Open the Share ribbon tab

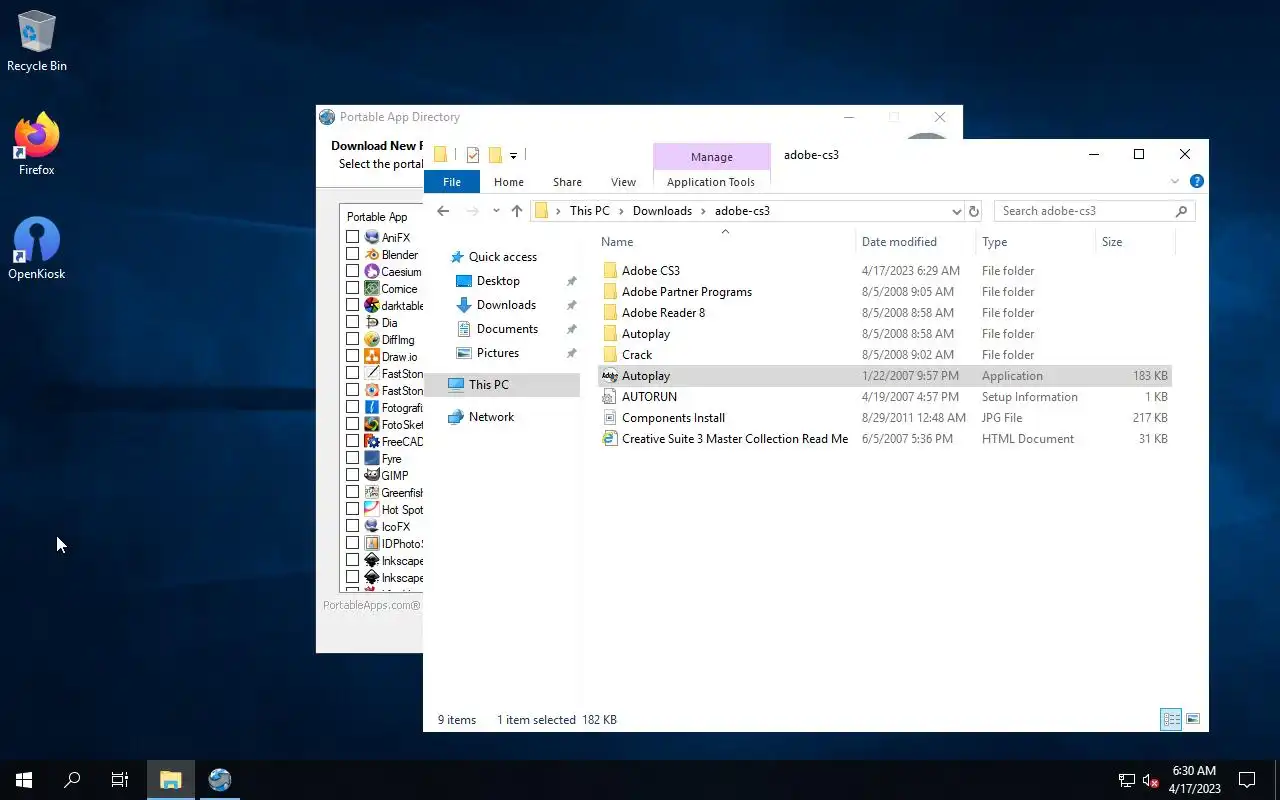tap(567, 182)
